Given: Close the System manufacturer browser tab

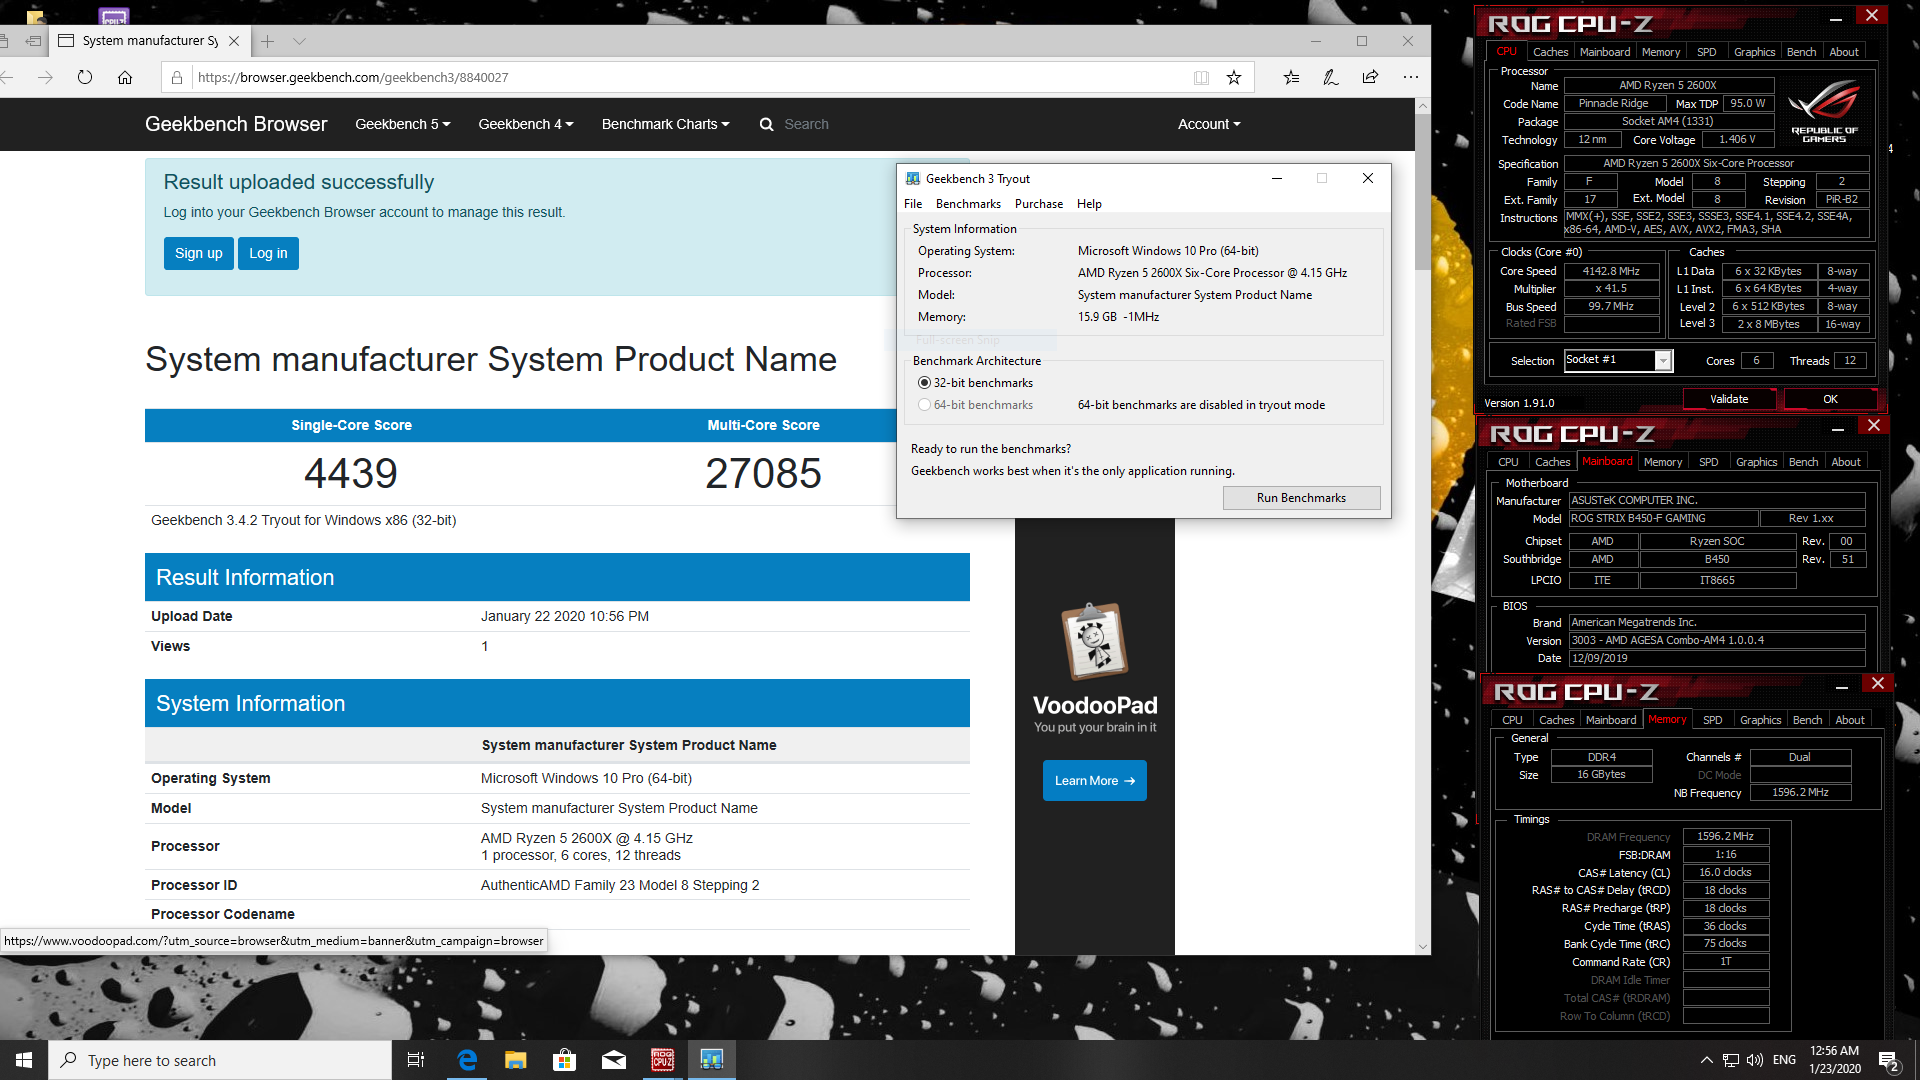Looking at the screenshot, I should click(234, 41).
